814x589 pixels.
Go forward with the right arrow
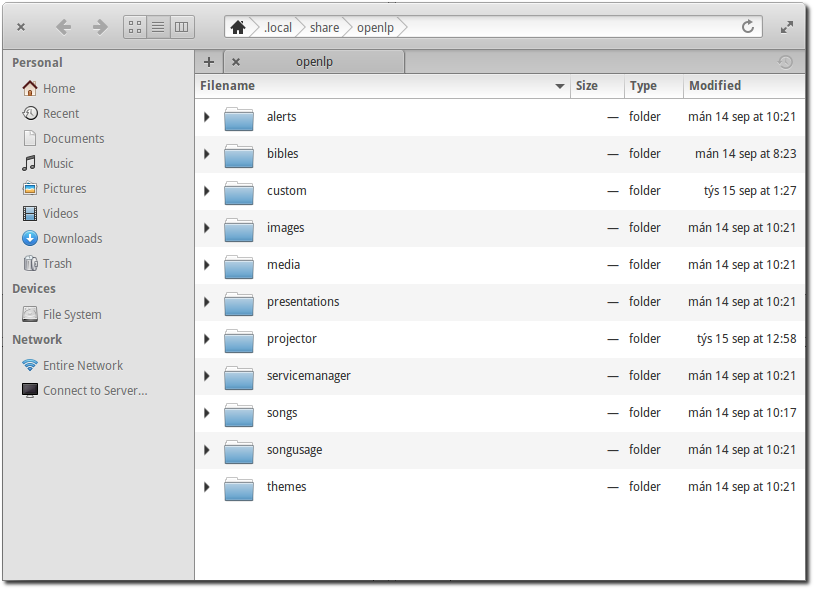click(x=100, y=27)
